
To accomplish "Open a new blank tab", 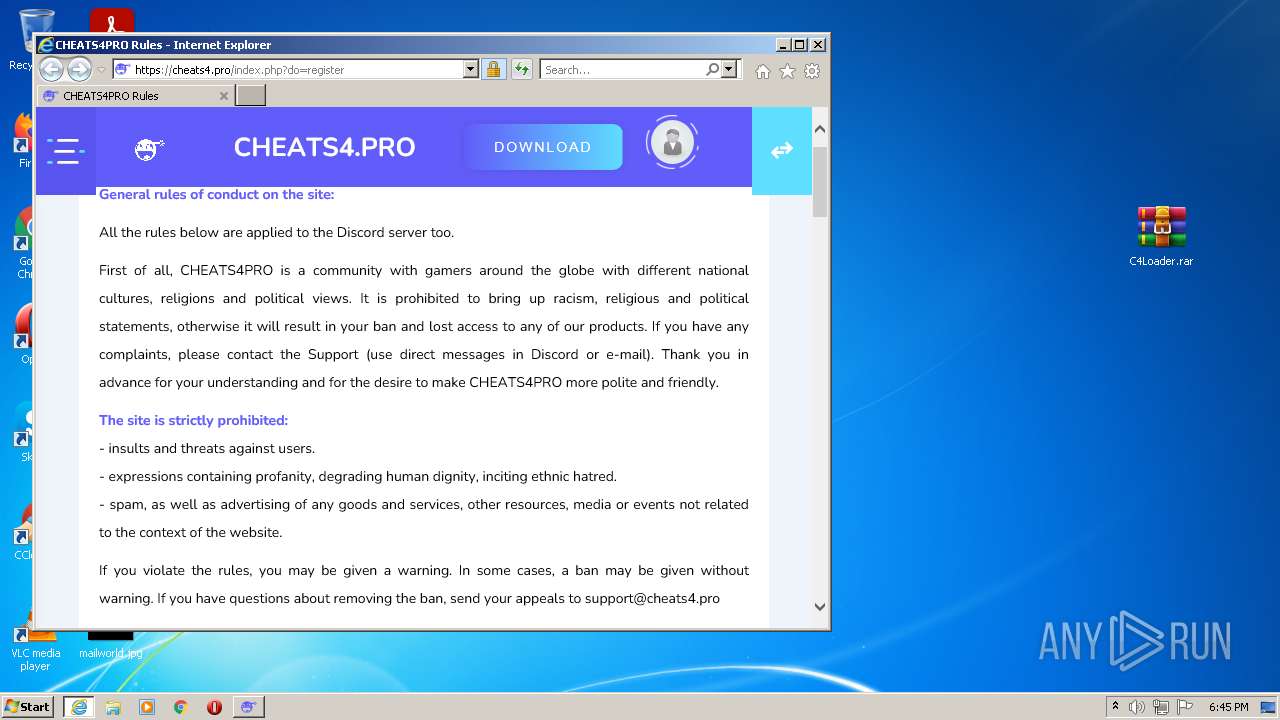I will tap(250, 95).
